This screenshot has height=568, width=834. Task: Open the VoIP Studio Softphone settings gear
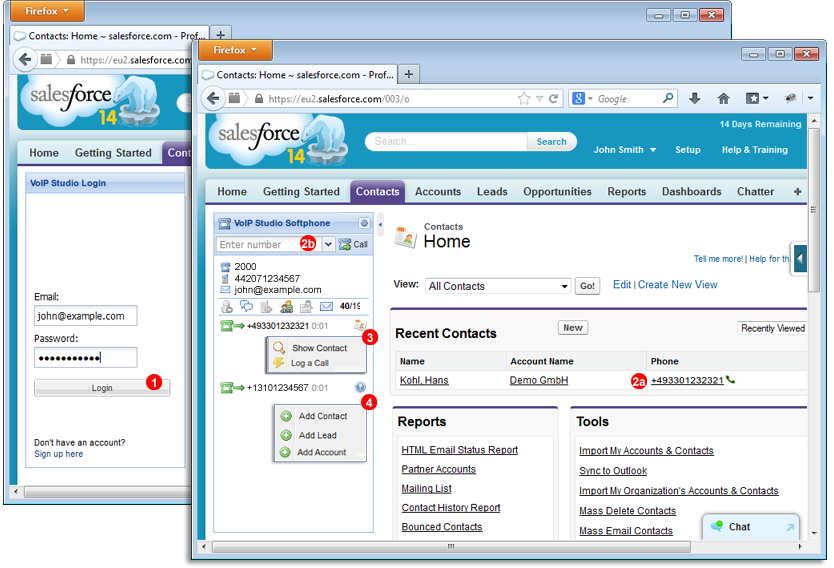(364, 223)
